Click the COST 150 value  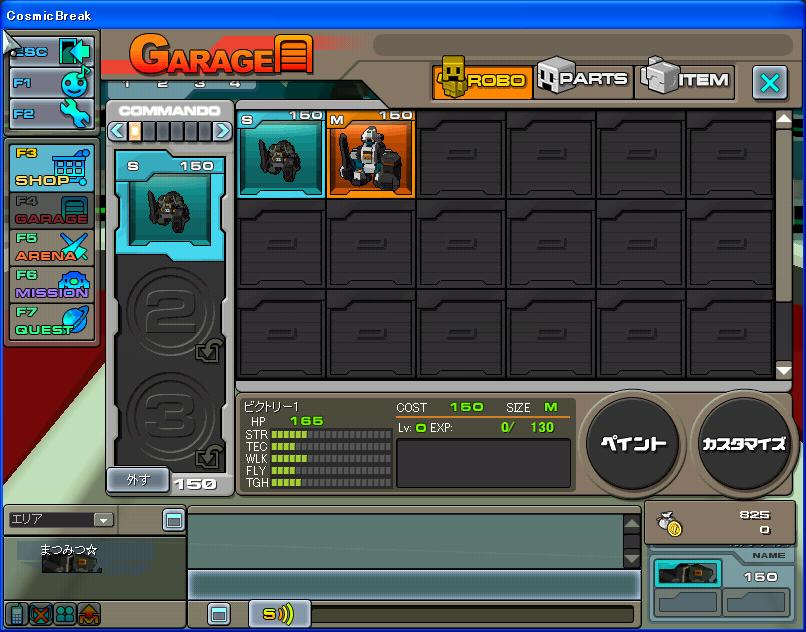click(466, 407)
